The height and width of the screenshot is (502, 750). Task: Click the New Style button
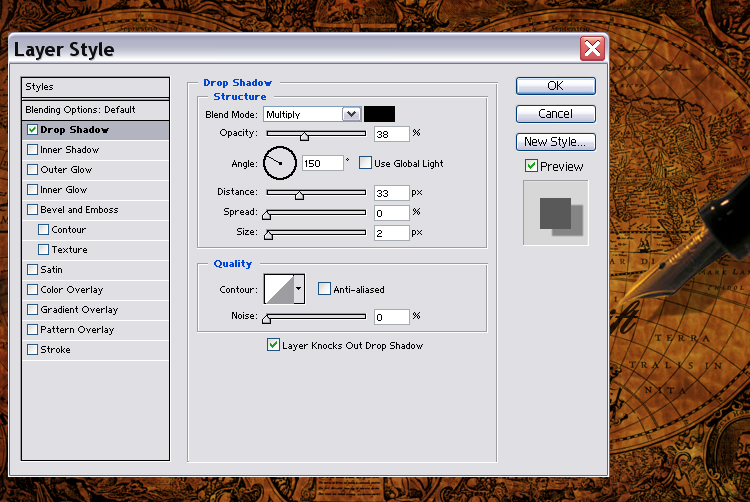(x=555, y=142)
